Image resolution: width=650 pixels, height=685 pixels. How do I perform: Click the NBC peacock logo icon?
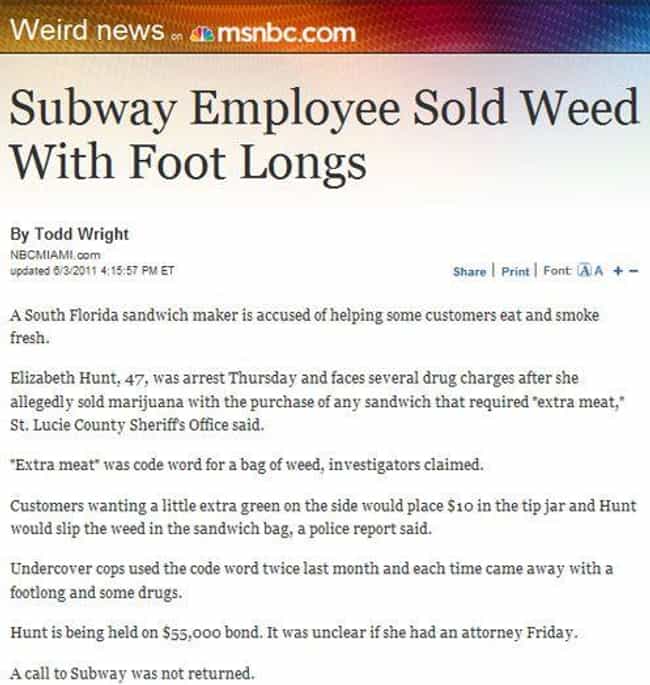[202, 35]
